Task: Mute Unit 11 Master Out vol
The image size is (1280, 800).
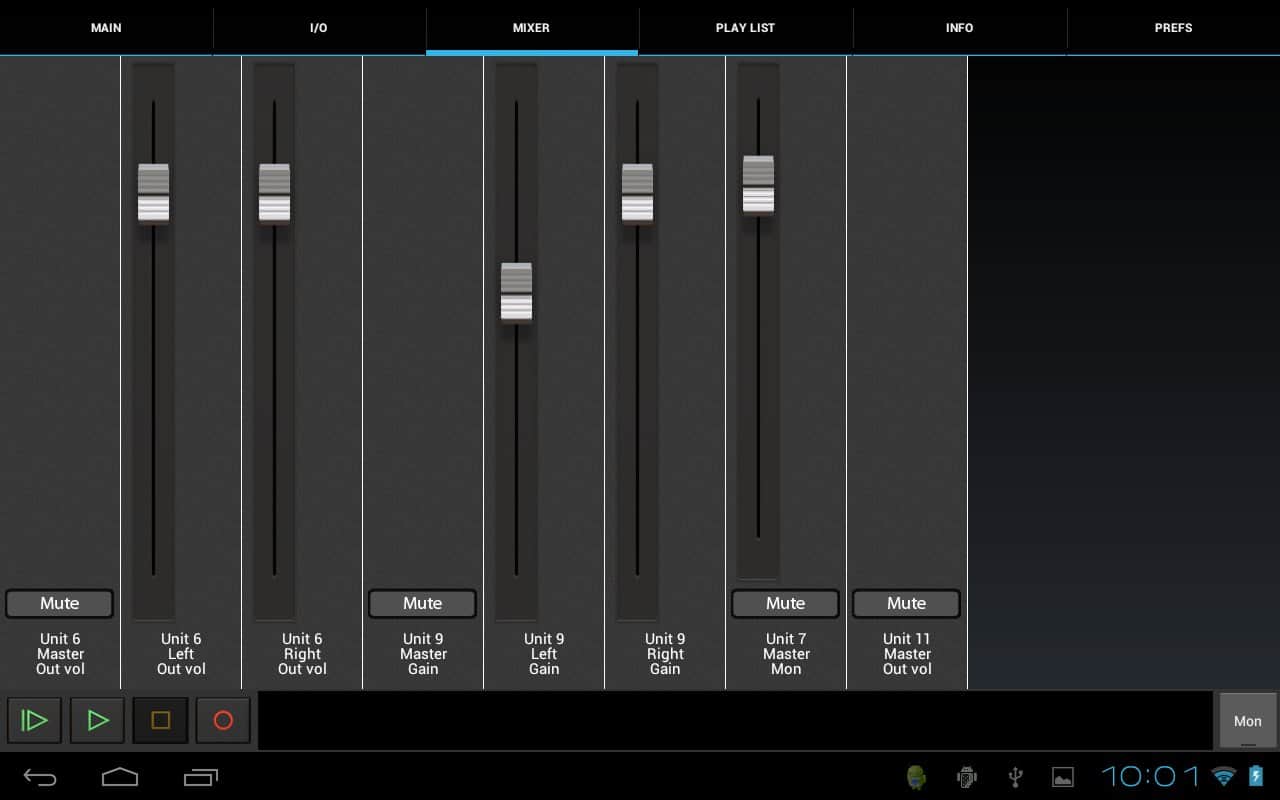Action: pyautogui.click(x=906, y=603)
